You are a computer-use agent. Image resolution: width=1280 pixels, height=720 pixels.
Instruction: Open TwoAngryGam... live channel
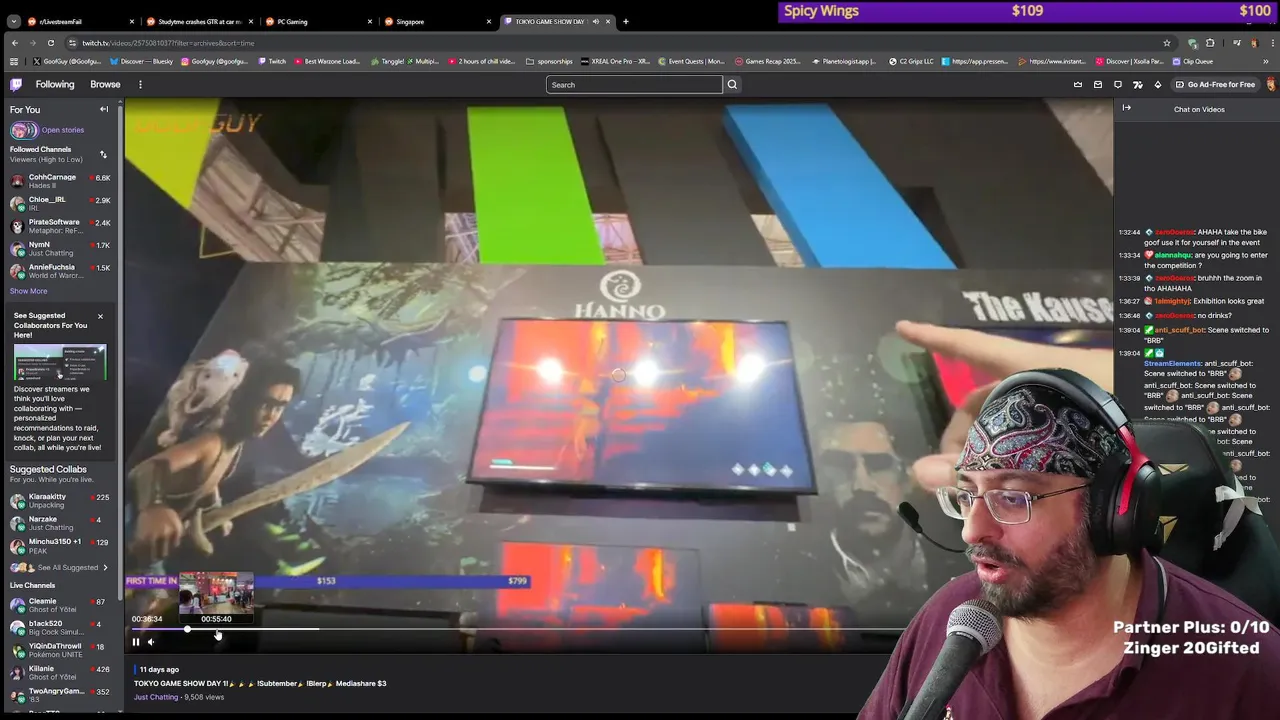[x=60, y=695]
